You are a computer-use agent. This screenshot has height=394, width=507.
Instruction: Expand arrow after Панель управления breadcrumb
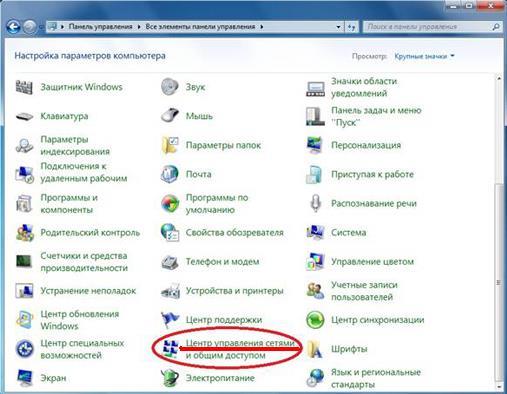click(139, 27)
